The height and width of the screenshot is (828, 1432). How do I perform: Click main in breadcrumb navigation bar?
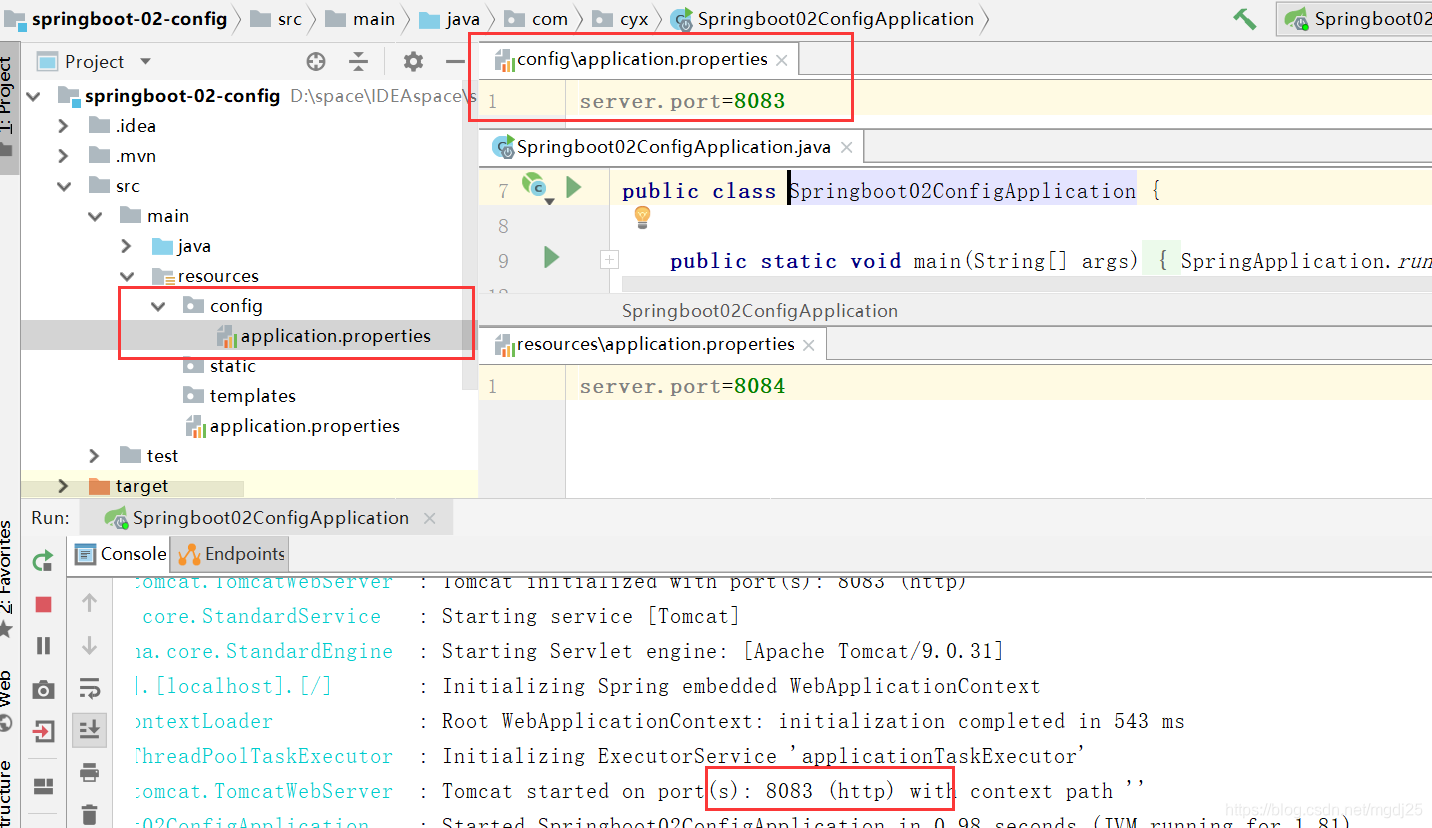[361, 19]
